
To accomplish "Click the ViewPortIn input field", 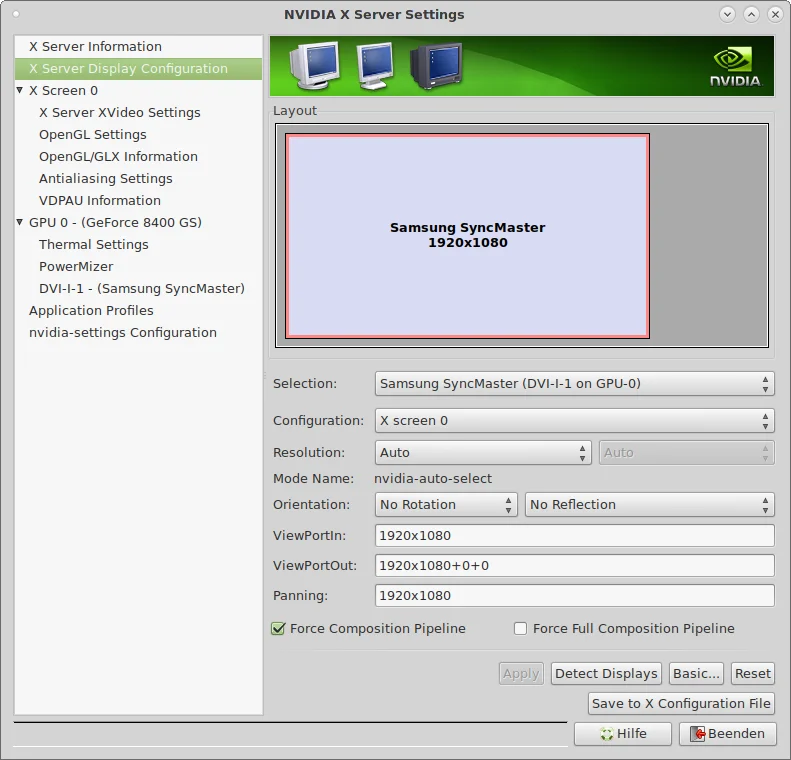I will [574, 536].
